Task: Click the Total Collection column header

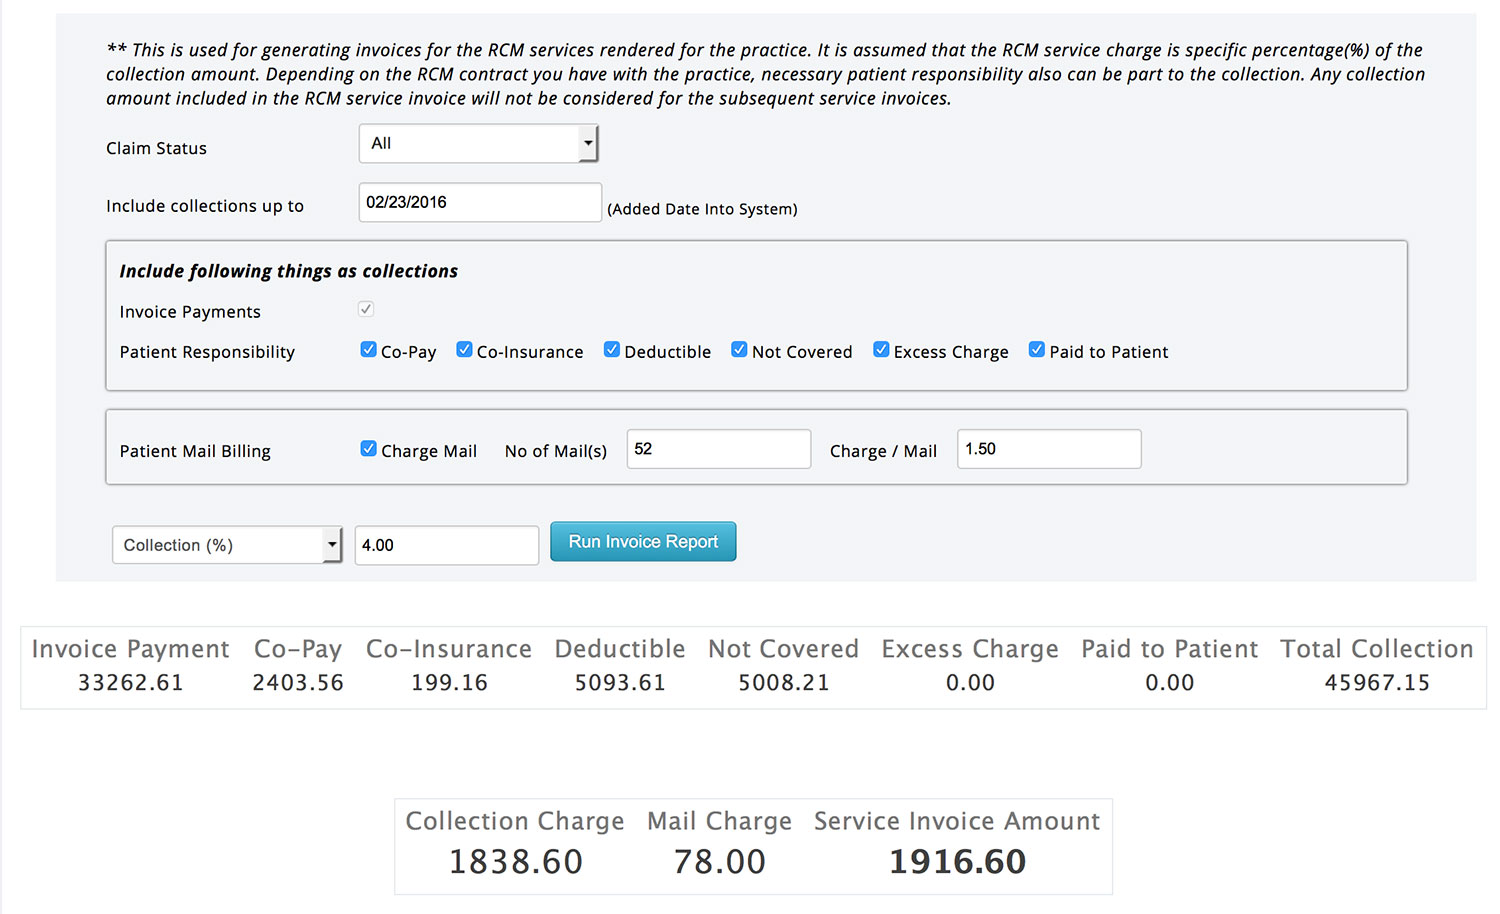Action: [x=1376, y=649]
